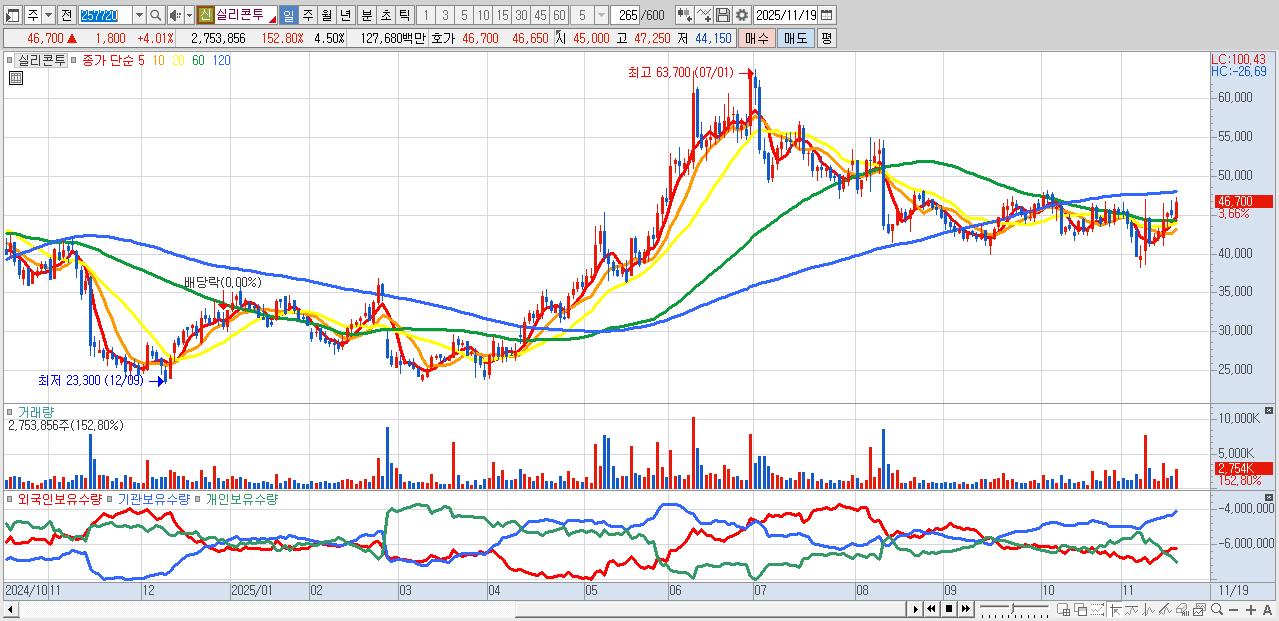Click the plus zoom-in icon
Viewport: 1279px width, 621px height.
coord(1250,610)
